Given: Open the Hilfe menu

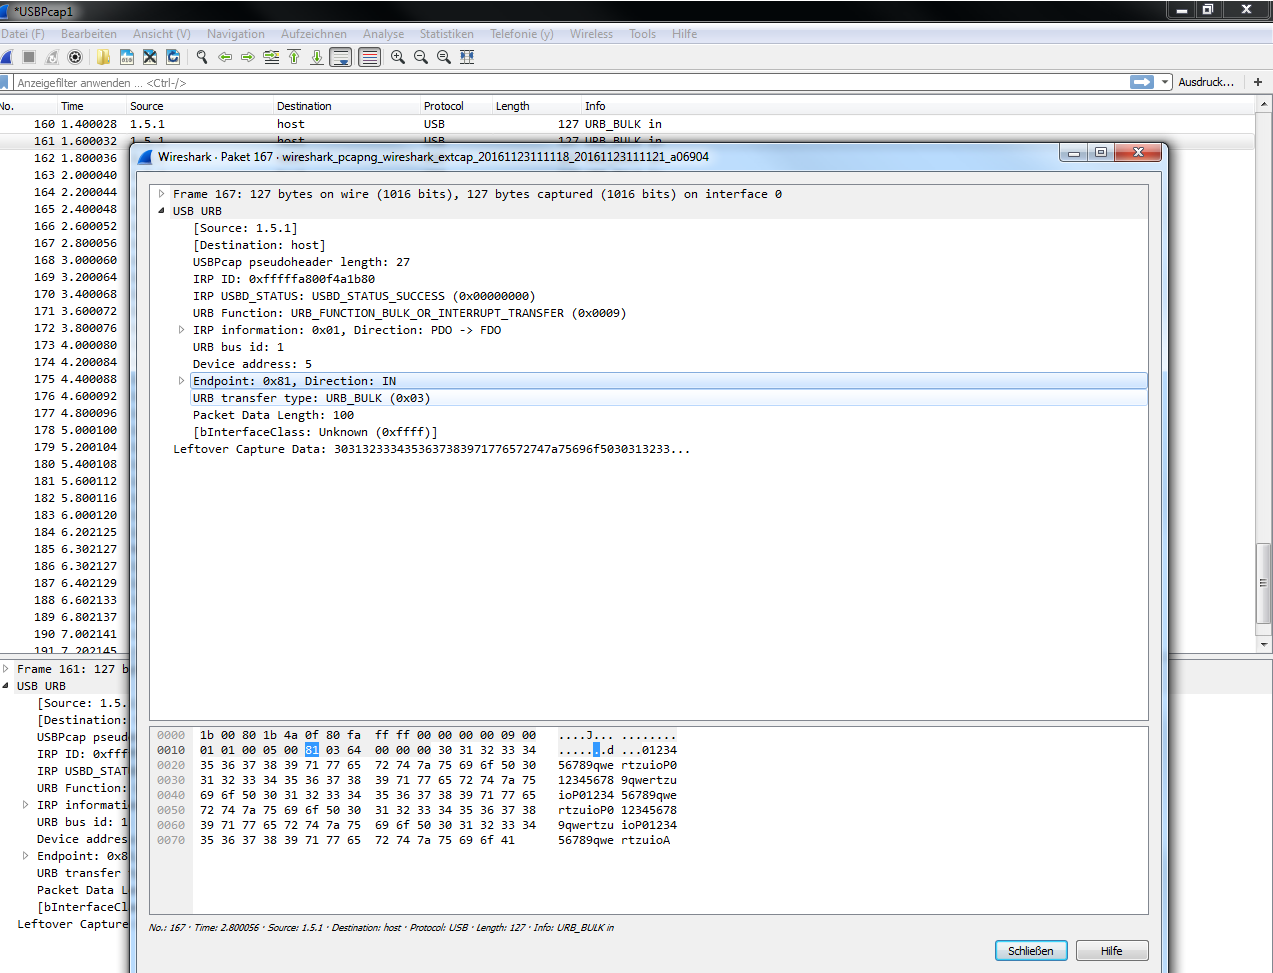Looking at the screenshot, I should click(x=685, y=34).
